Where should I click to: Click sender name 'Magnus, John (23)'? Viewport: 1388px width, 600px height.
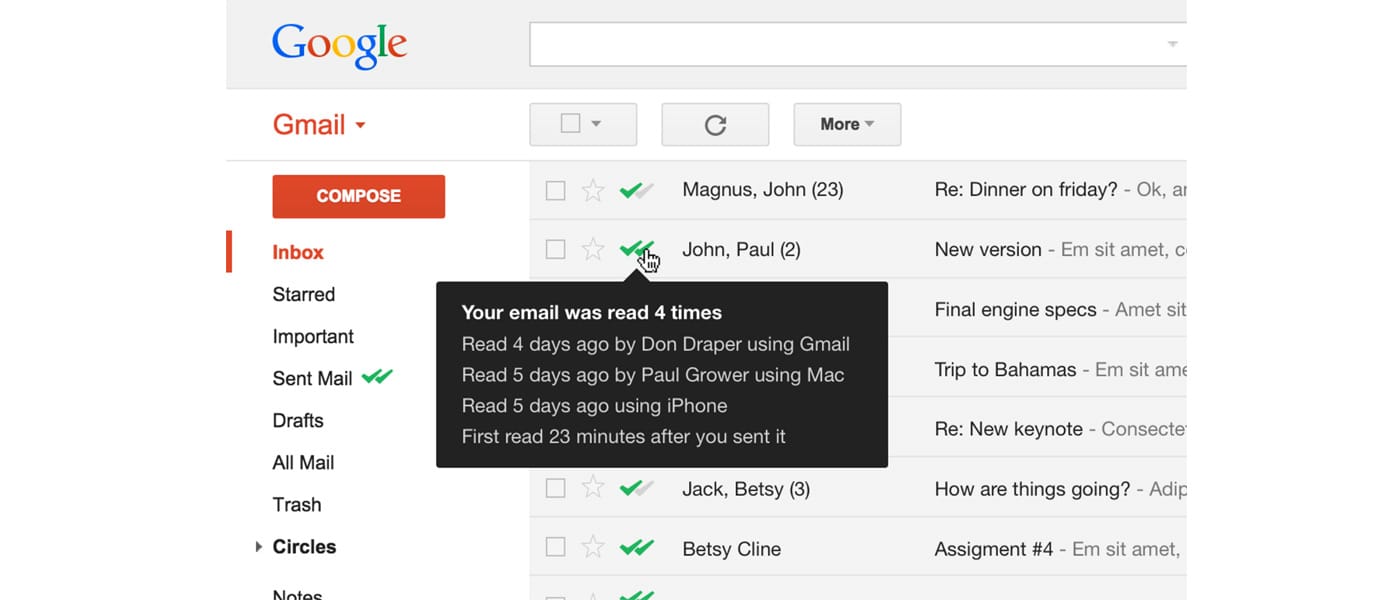point(763,189)
